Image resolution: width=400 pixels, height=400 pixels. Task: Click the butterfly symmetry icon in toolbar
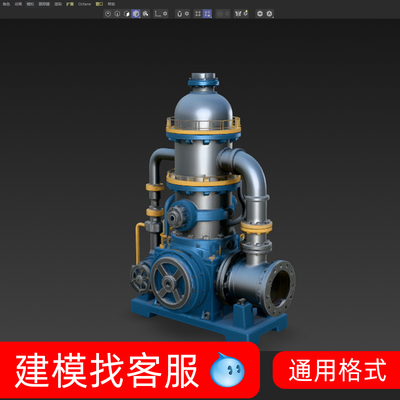tap(238, 14)
